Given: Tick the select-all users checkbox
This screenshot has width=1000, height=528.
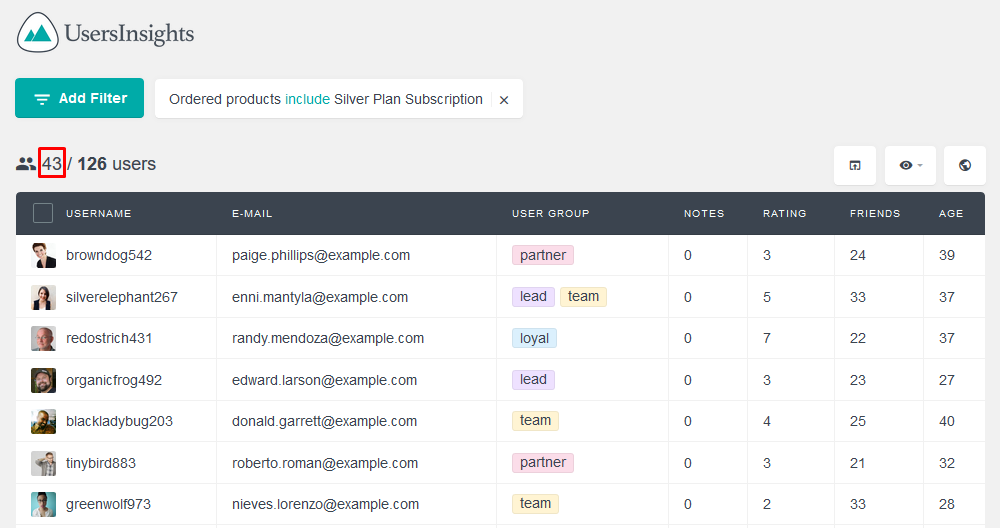Looking at the screenshot, I should [43, 213].
